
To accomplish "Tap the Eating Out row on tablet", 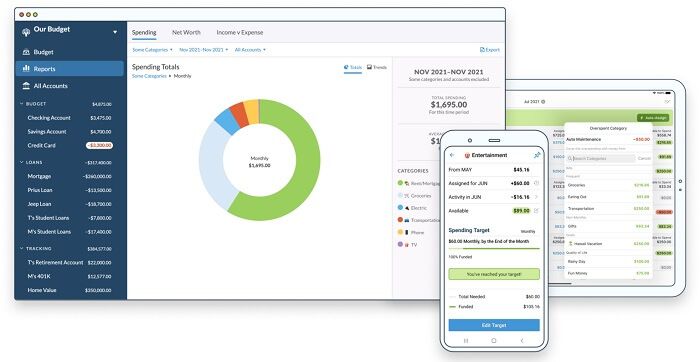I will click(x=608, y=197).
